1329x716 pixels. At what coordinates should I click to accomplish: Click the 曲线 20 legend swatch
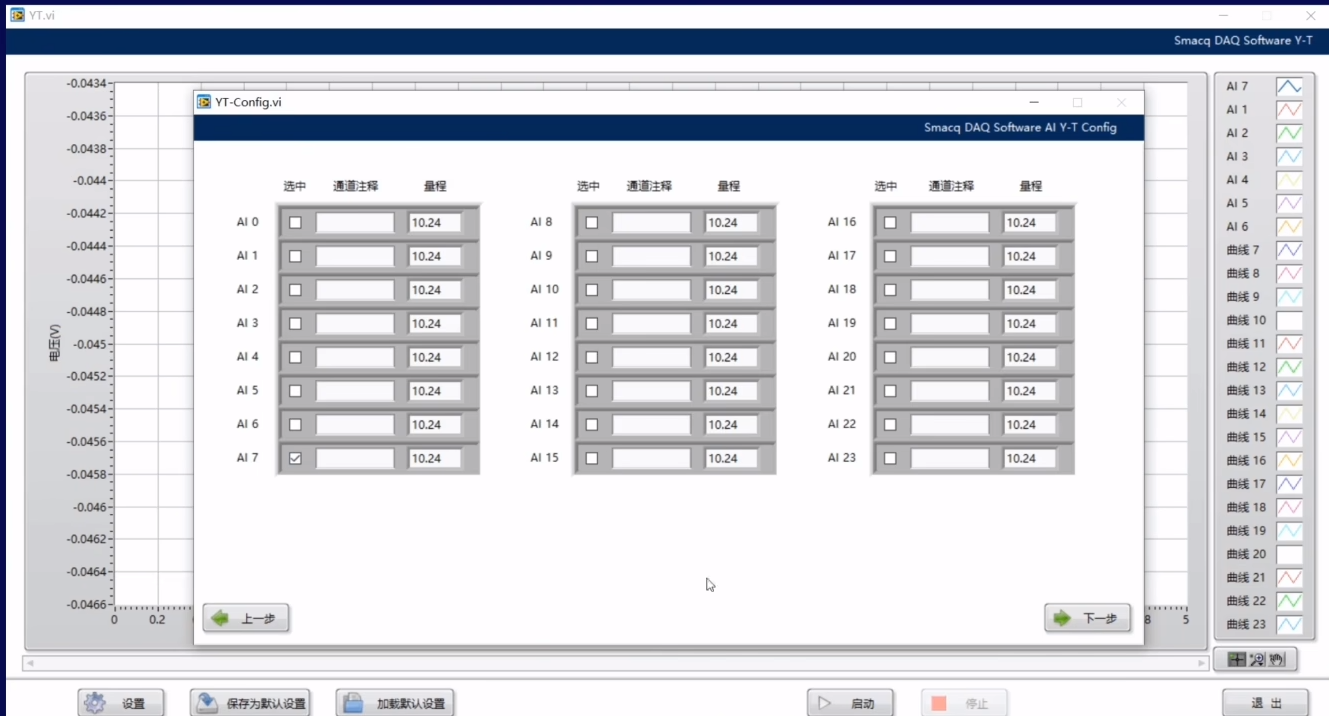click(1289, 554)
